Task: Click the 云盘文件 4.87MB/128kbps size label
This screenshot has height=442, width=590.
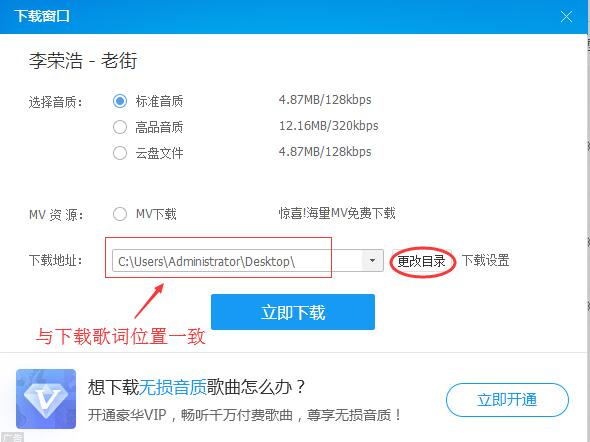Action: pos(325,152)
